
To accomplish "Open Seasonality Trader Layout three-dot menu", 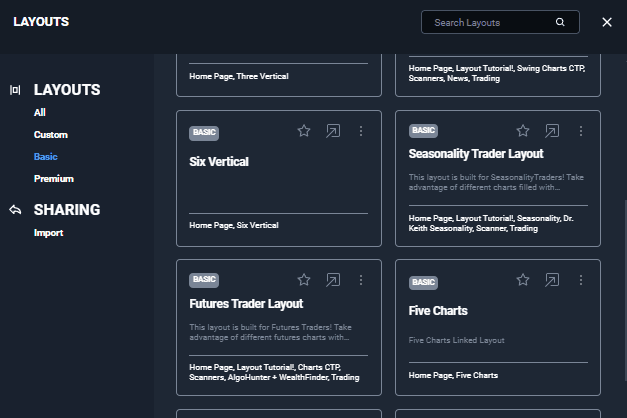I will (581, 130).
